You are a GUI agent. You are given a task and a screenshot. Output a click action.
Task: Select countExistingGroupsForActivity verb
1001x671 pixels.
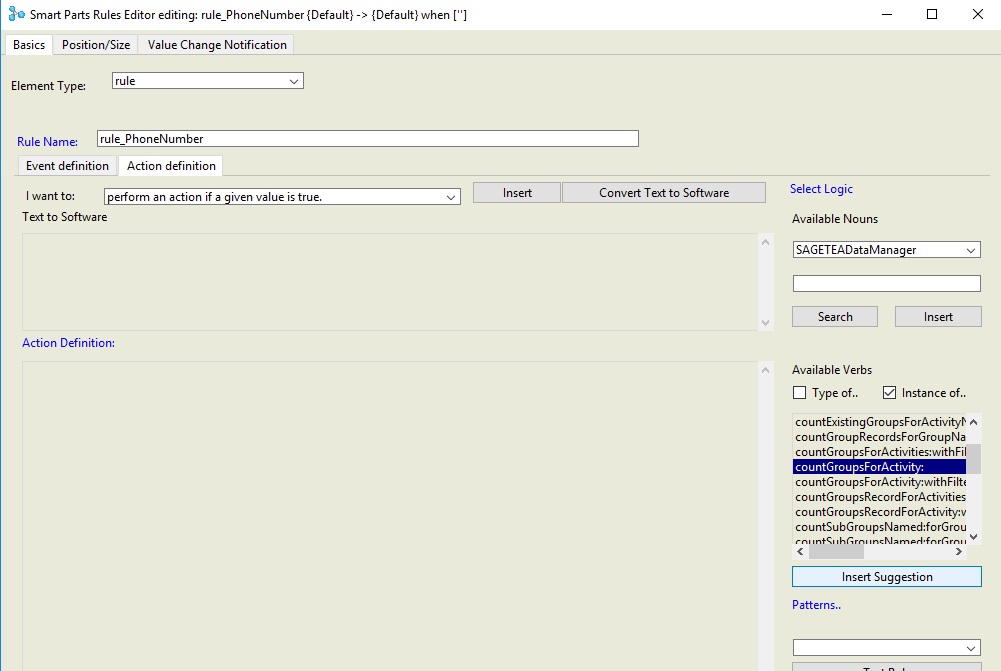click(x=880, y=422)
